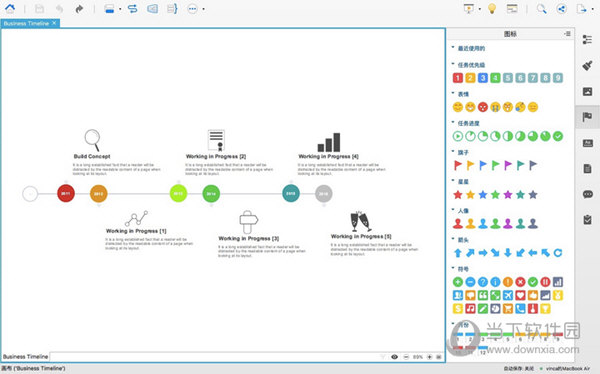Open the comments bubble sidebar icon
Viewport: 600px width, 374px height.
click(587, 194)
